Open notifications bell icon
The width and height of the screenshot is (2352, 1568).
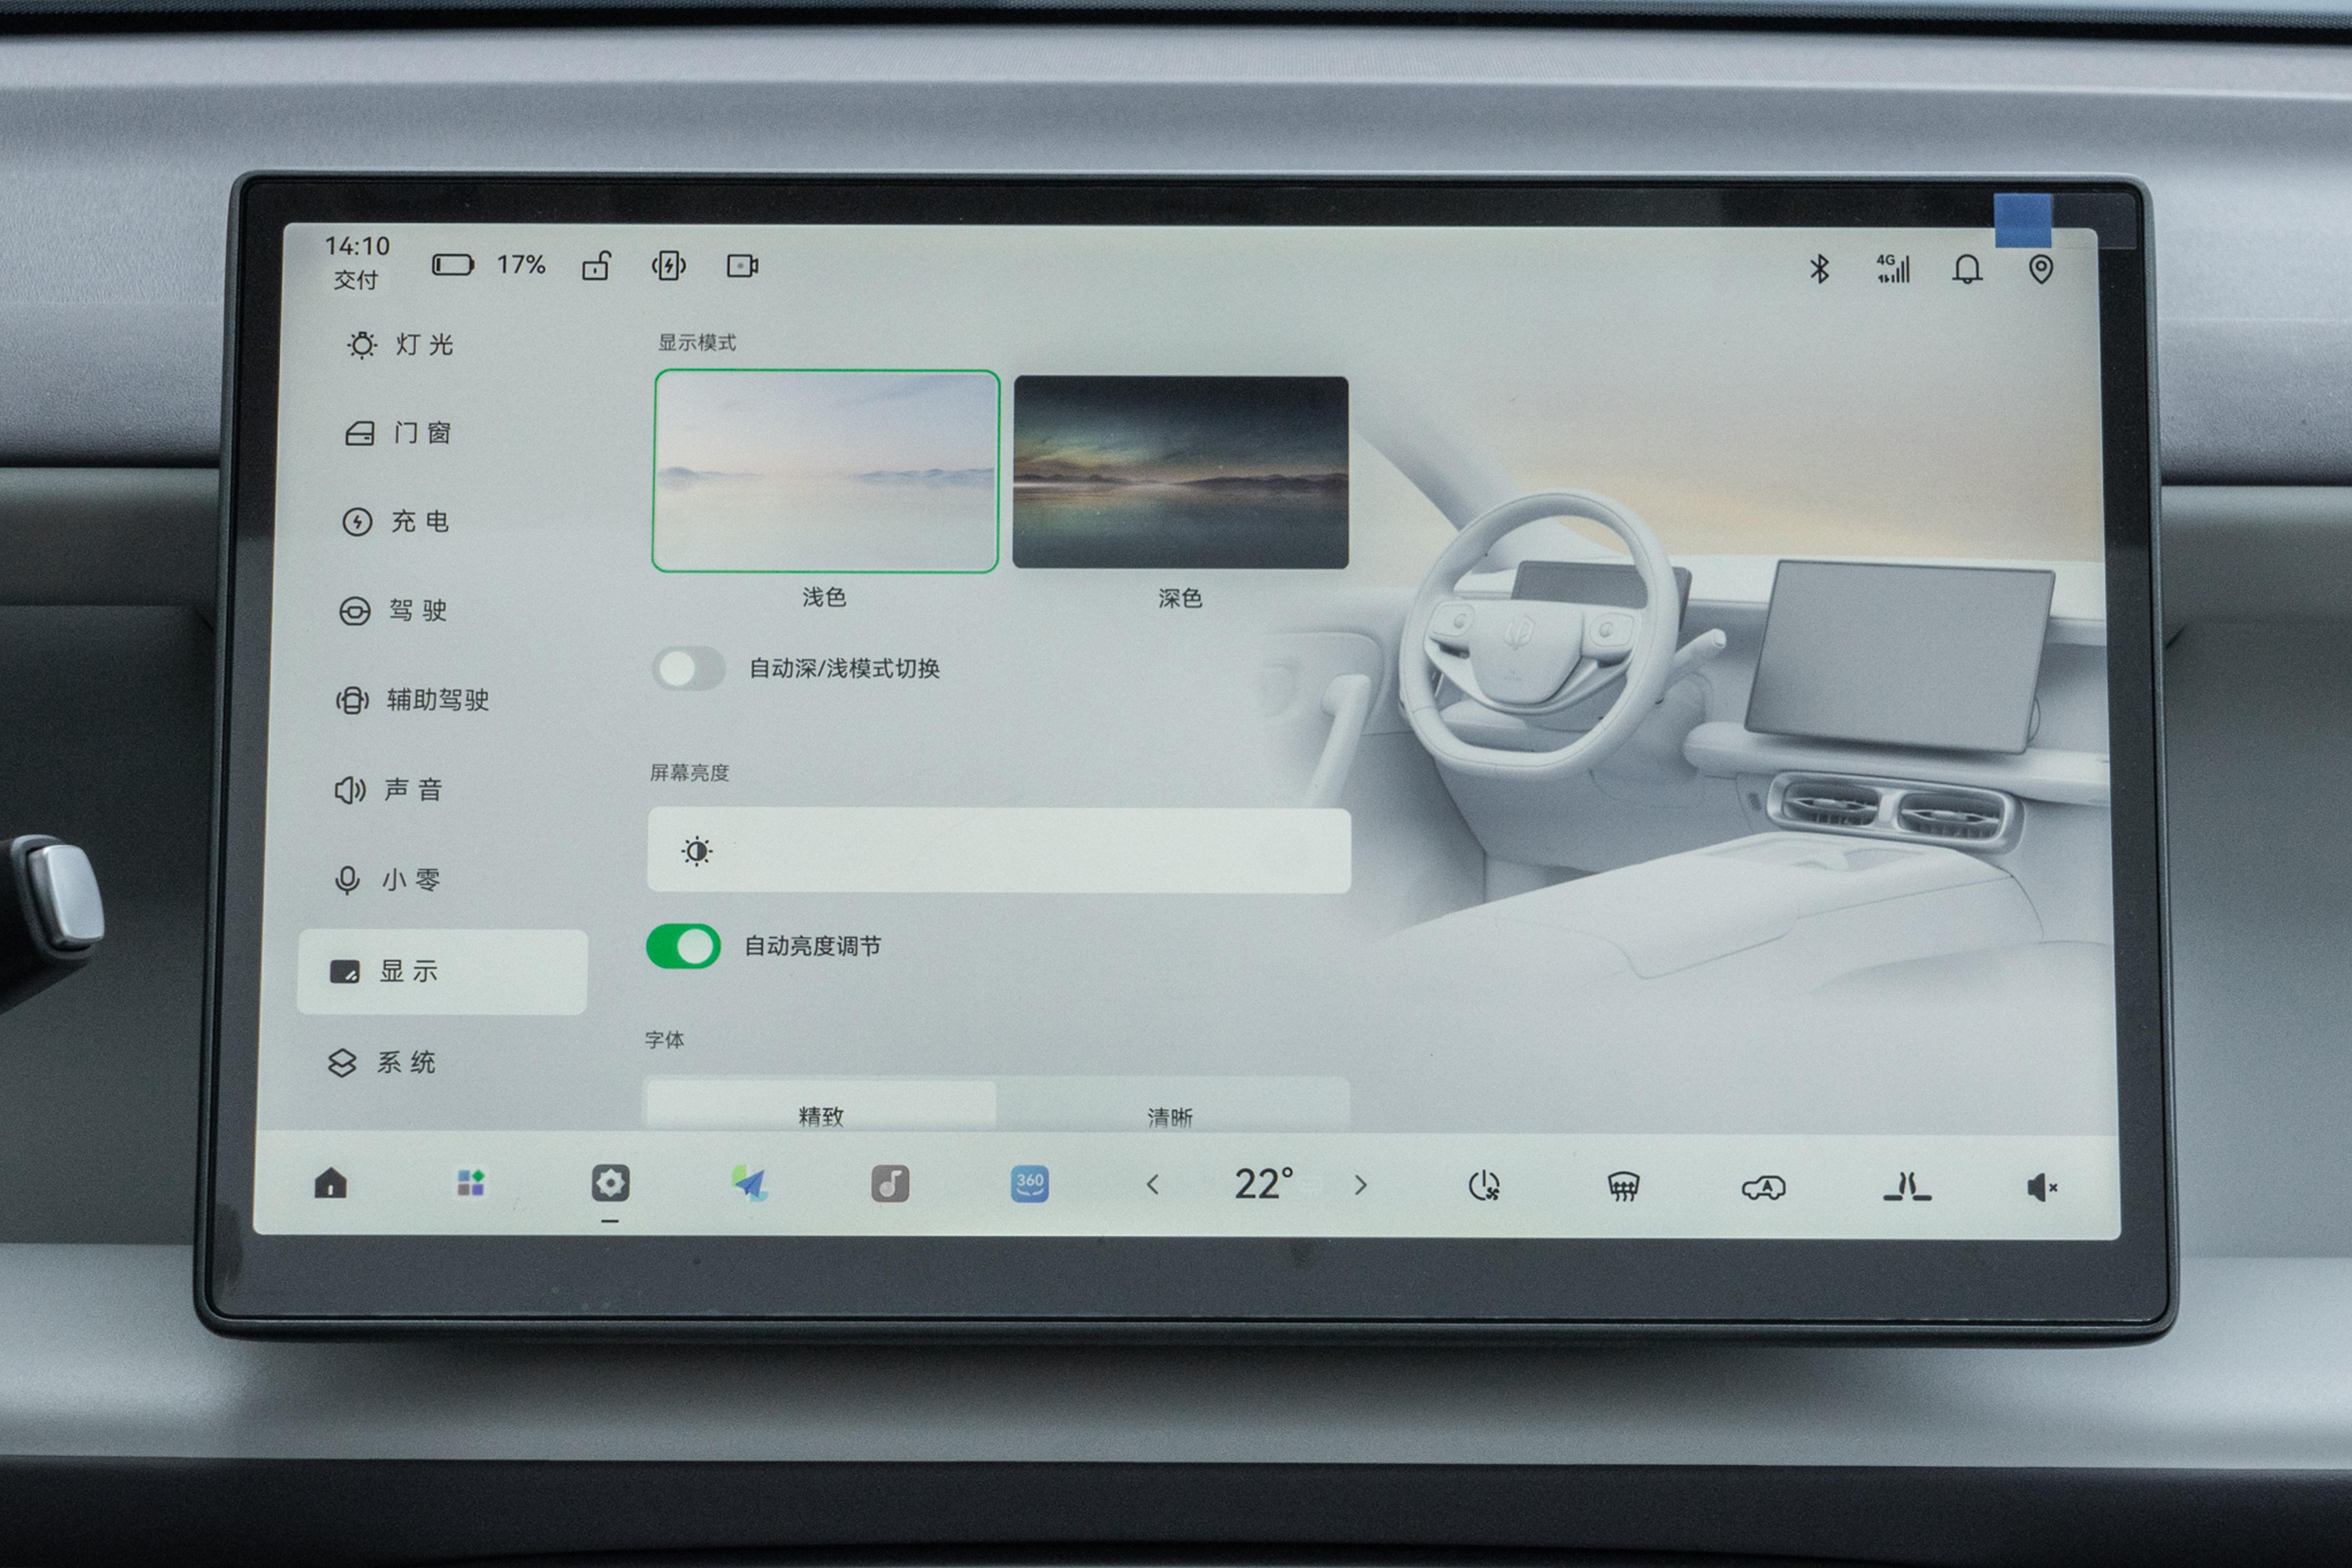[1967, 268]
